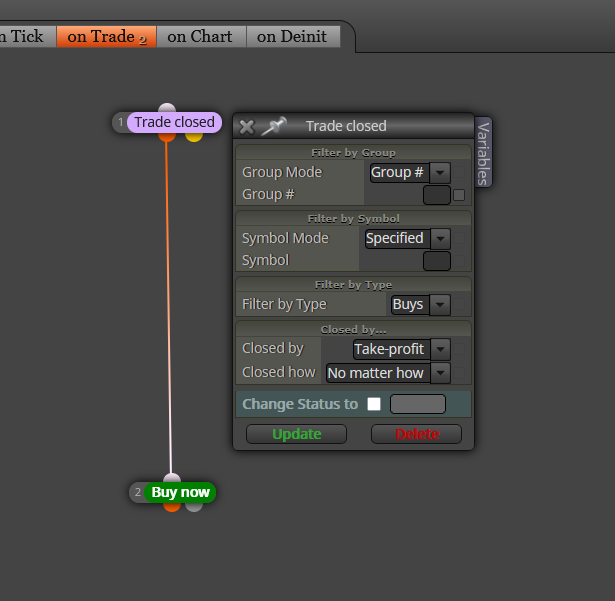This screenshot has height=601, width=615.
Task: Close the Trade closed properties panel
Action: pyautogui.click(x=247, y=127)
